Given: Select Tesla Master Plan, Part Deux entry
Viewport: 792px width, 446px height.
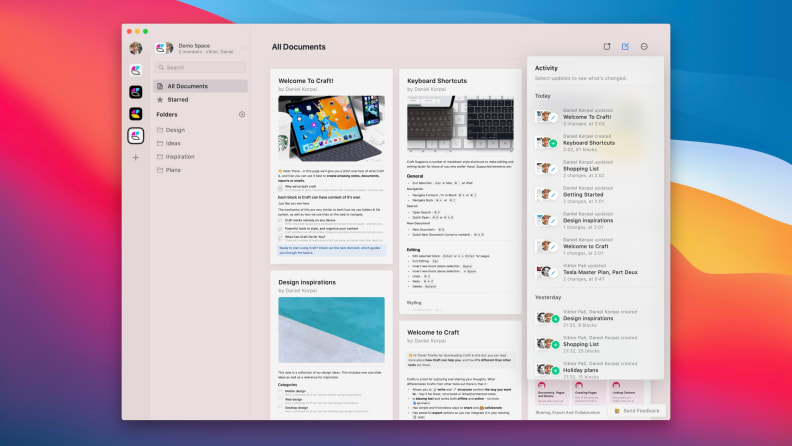Looking at the screenshot, I should tap(594, 272).
